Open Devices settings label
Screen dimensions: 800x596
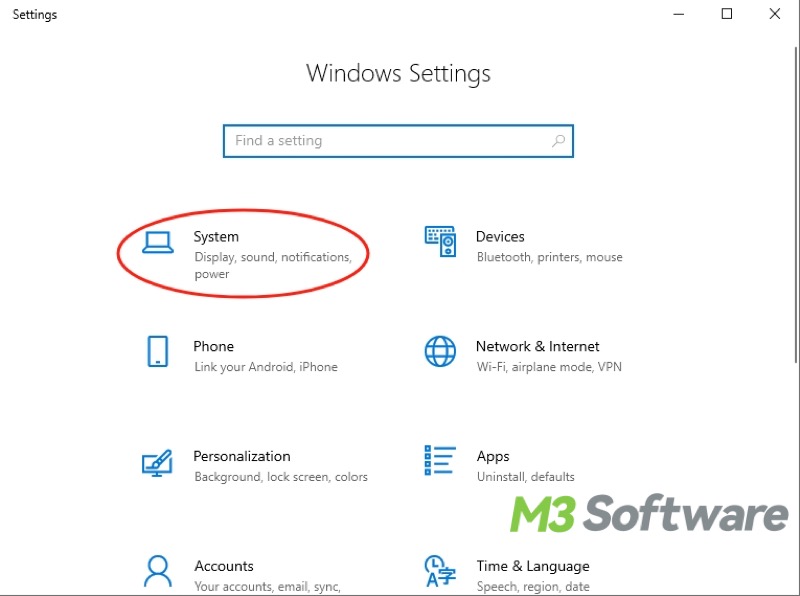500,237
